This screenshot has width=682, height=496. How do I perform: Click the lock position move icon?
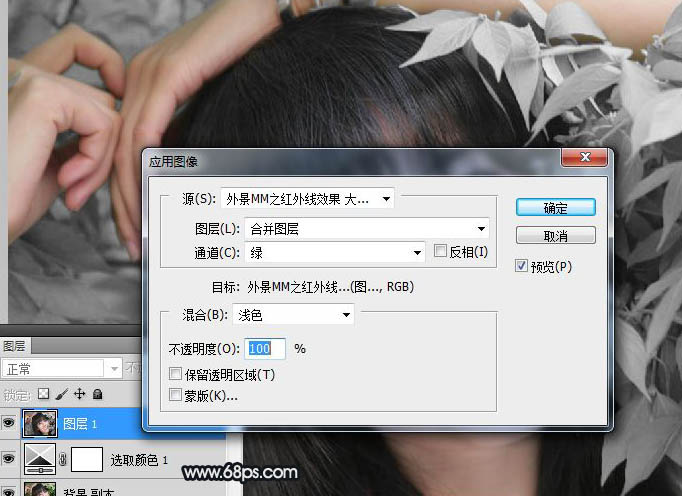click(x=79, y=394)
